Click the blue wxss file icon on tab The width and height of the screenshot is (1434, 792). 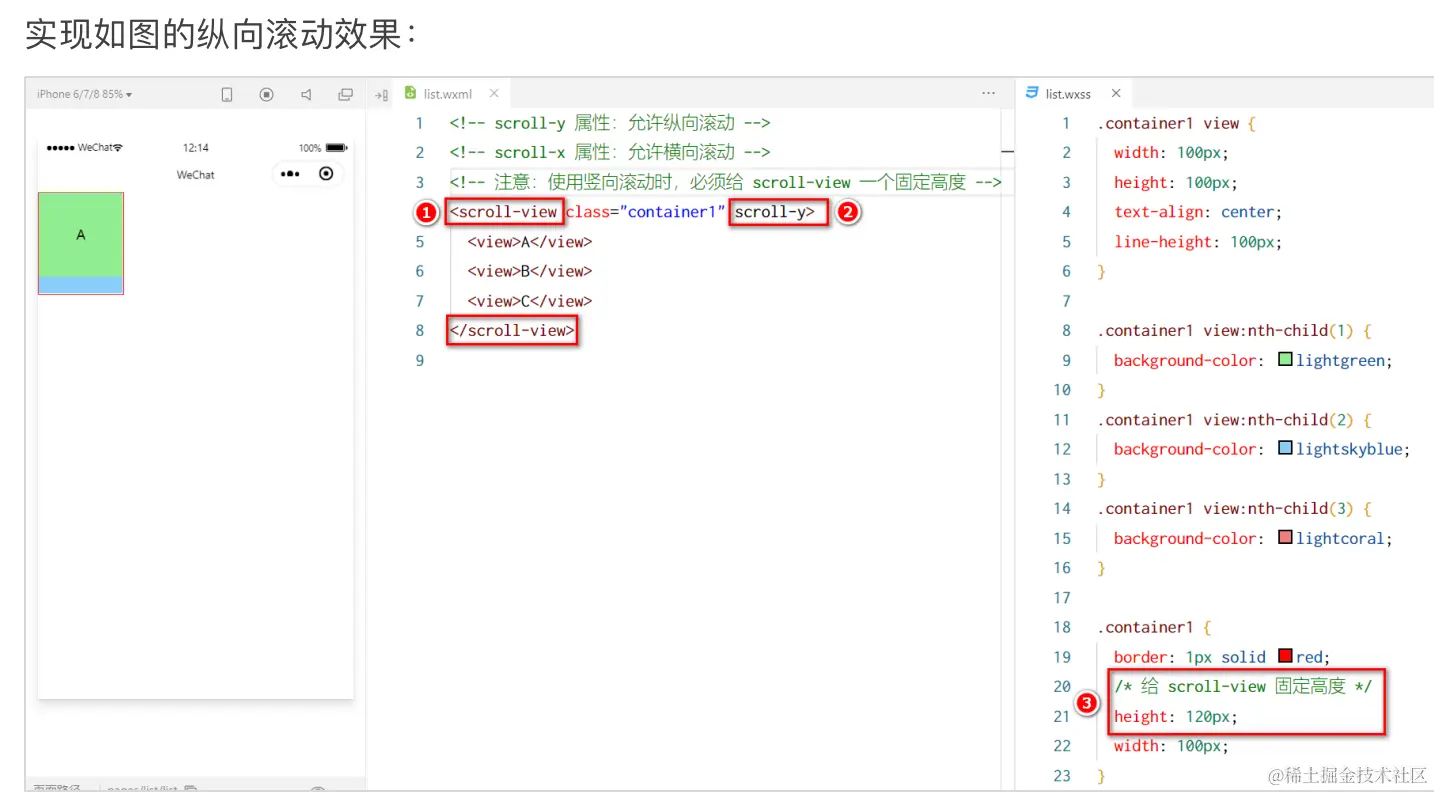coord(1032,93)
